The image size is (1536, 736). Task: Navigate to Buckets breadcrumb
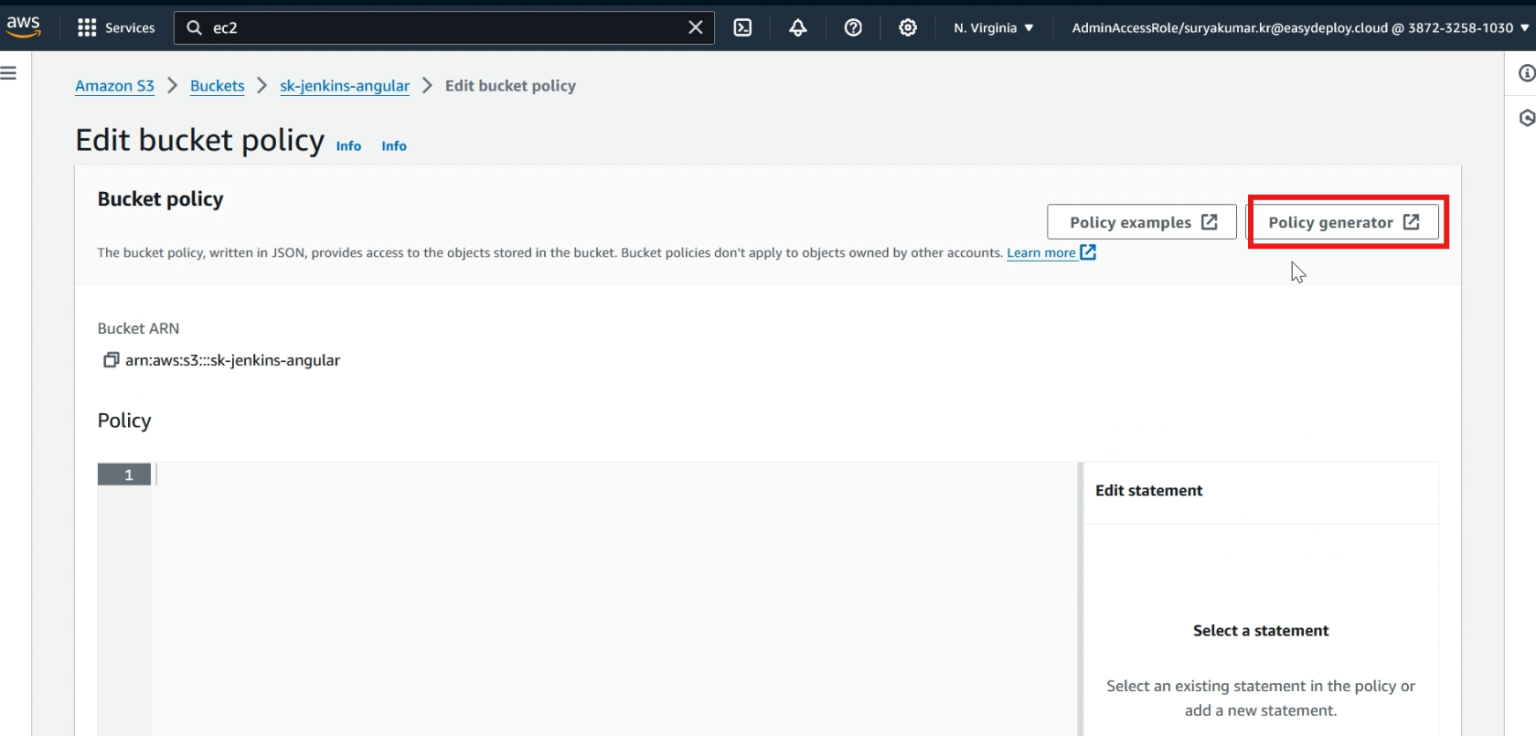tap(217, 86)
